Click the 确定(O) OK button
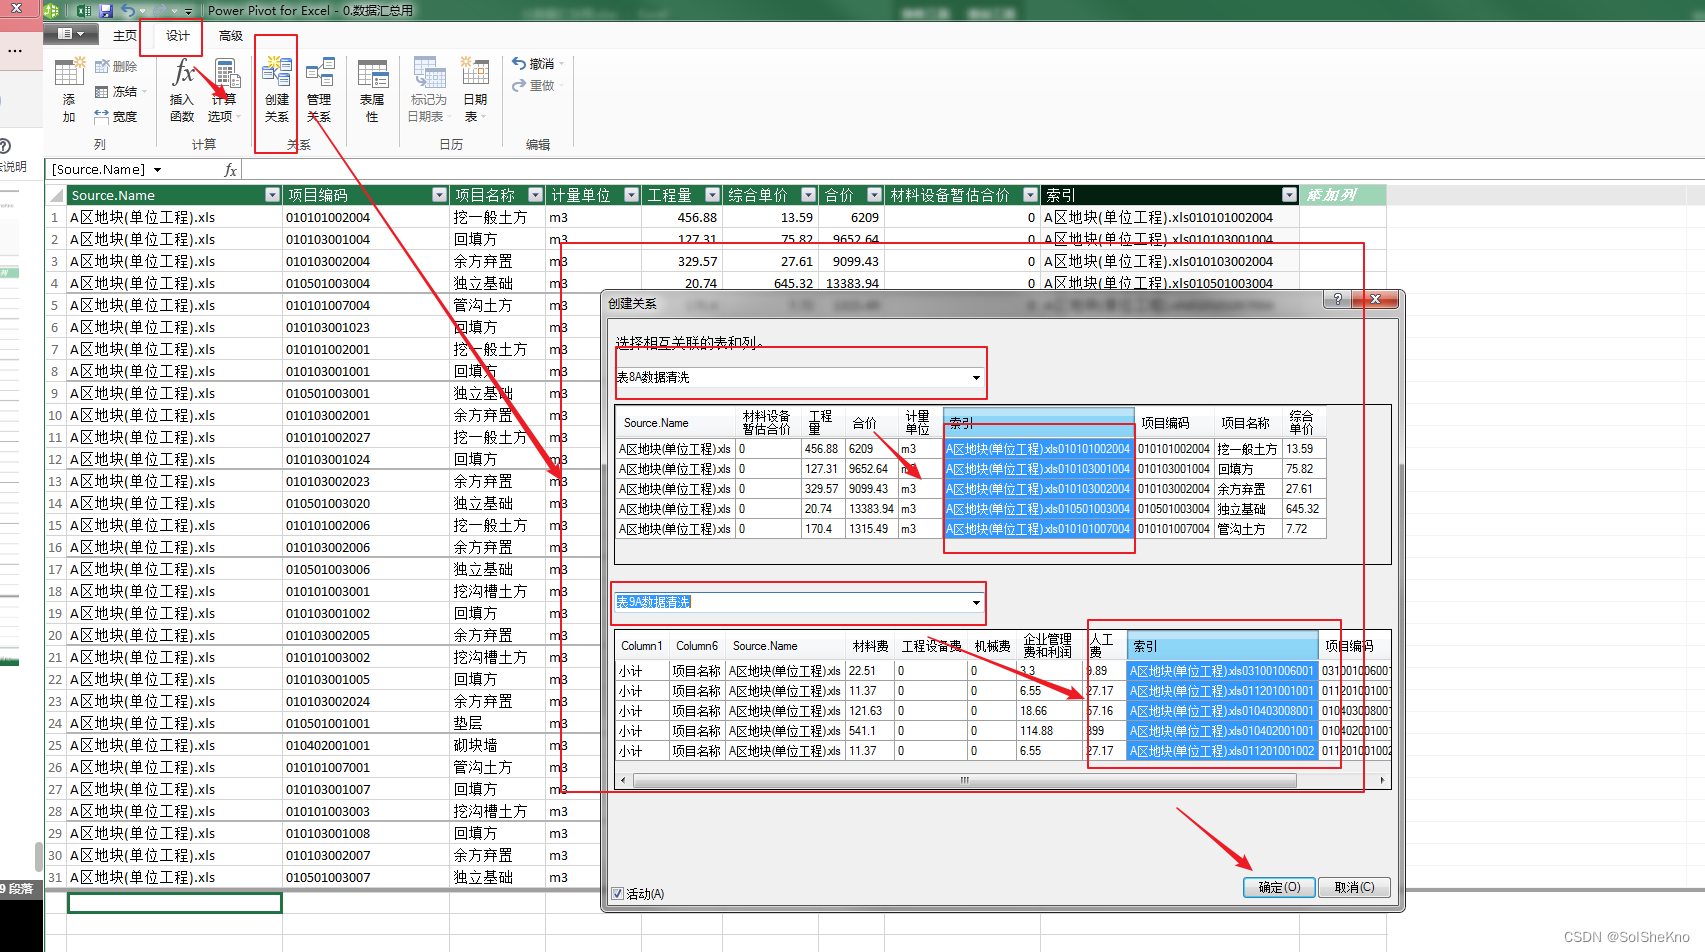The image size is (1705, 952). tap(1279, 887)
